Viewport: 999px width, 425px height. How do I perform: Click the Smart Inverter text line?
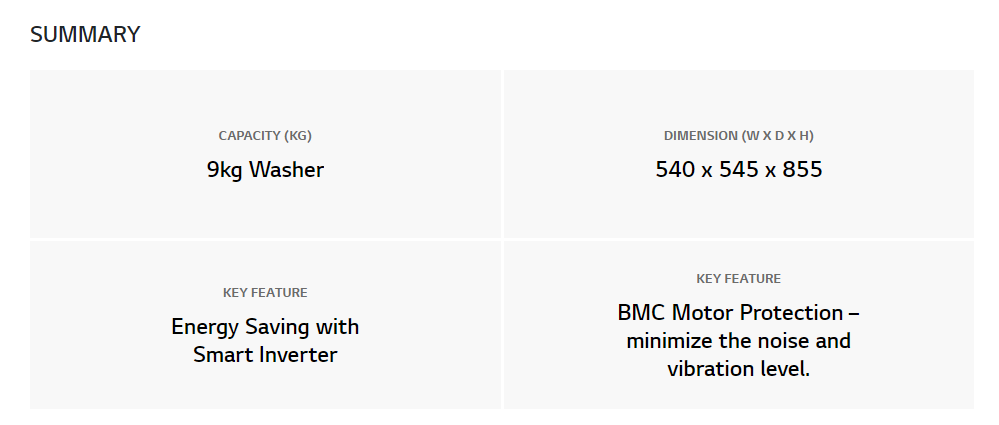coord(265,355)
